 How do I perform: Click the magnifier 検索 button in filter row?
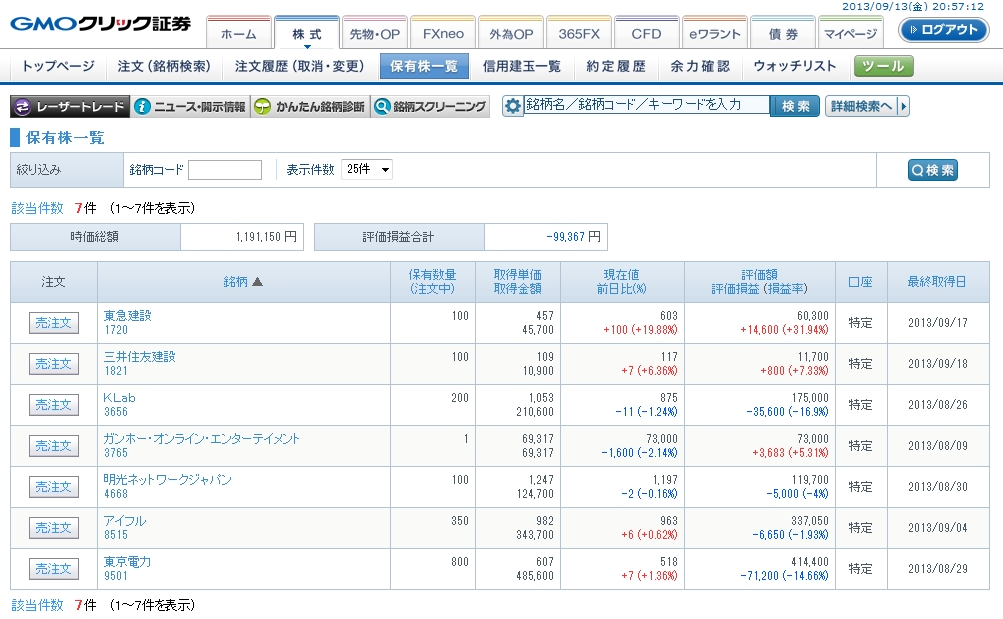[x=932, y=170]
